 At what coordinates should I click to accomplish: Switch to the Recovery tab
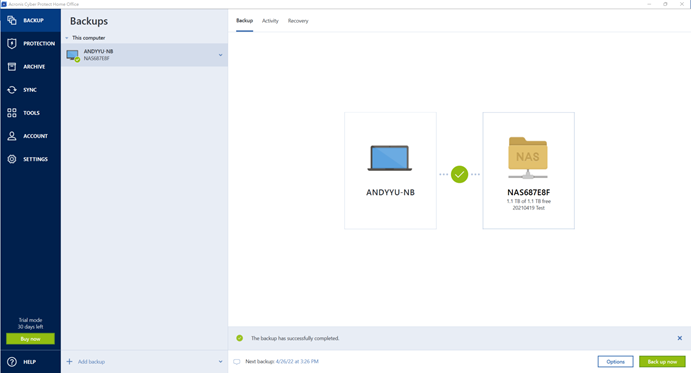click(298, 21)
